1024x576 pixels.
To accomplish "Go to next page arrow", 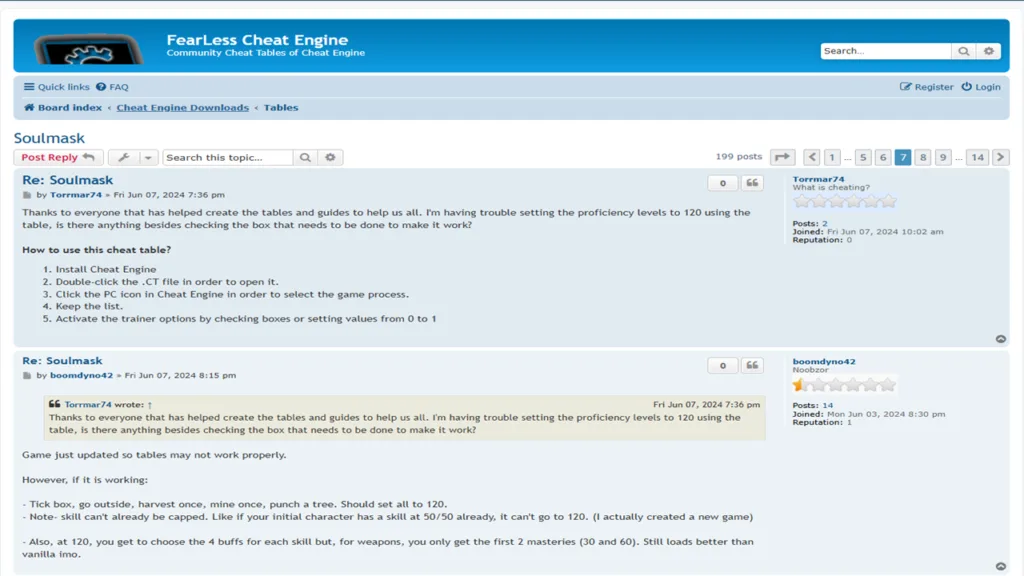I will [x=1000, y=157].
